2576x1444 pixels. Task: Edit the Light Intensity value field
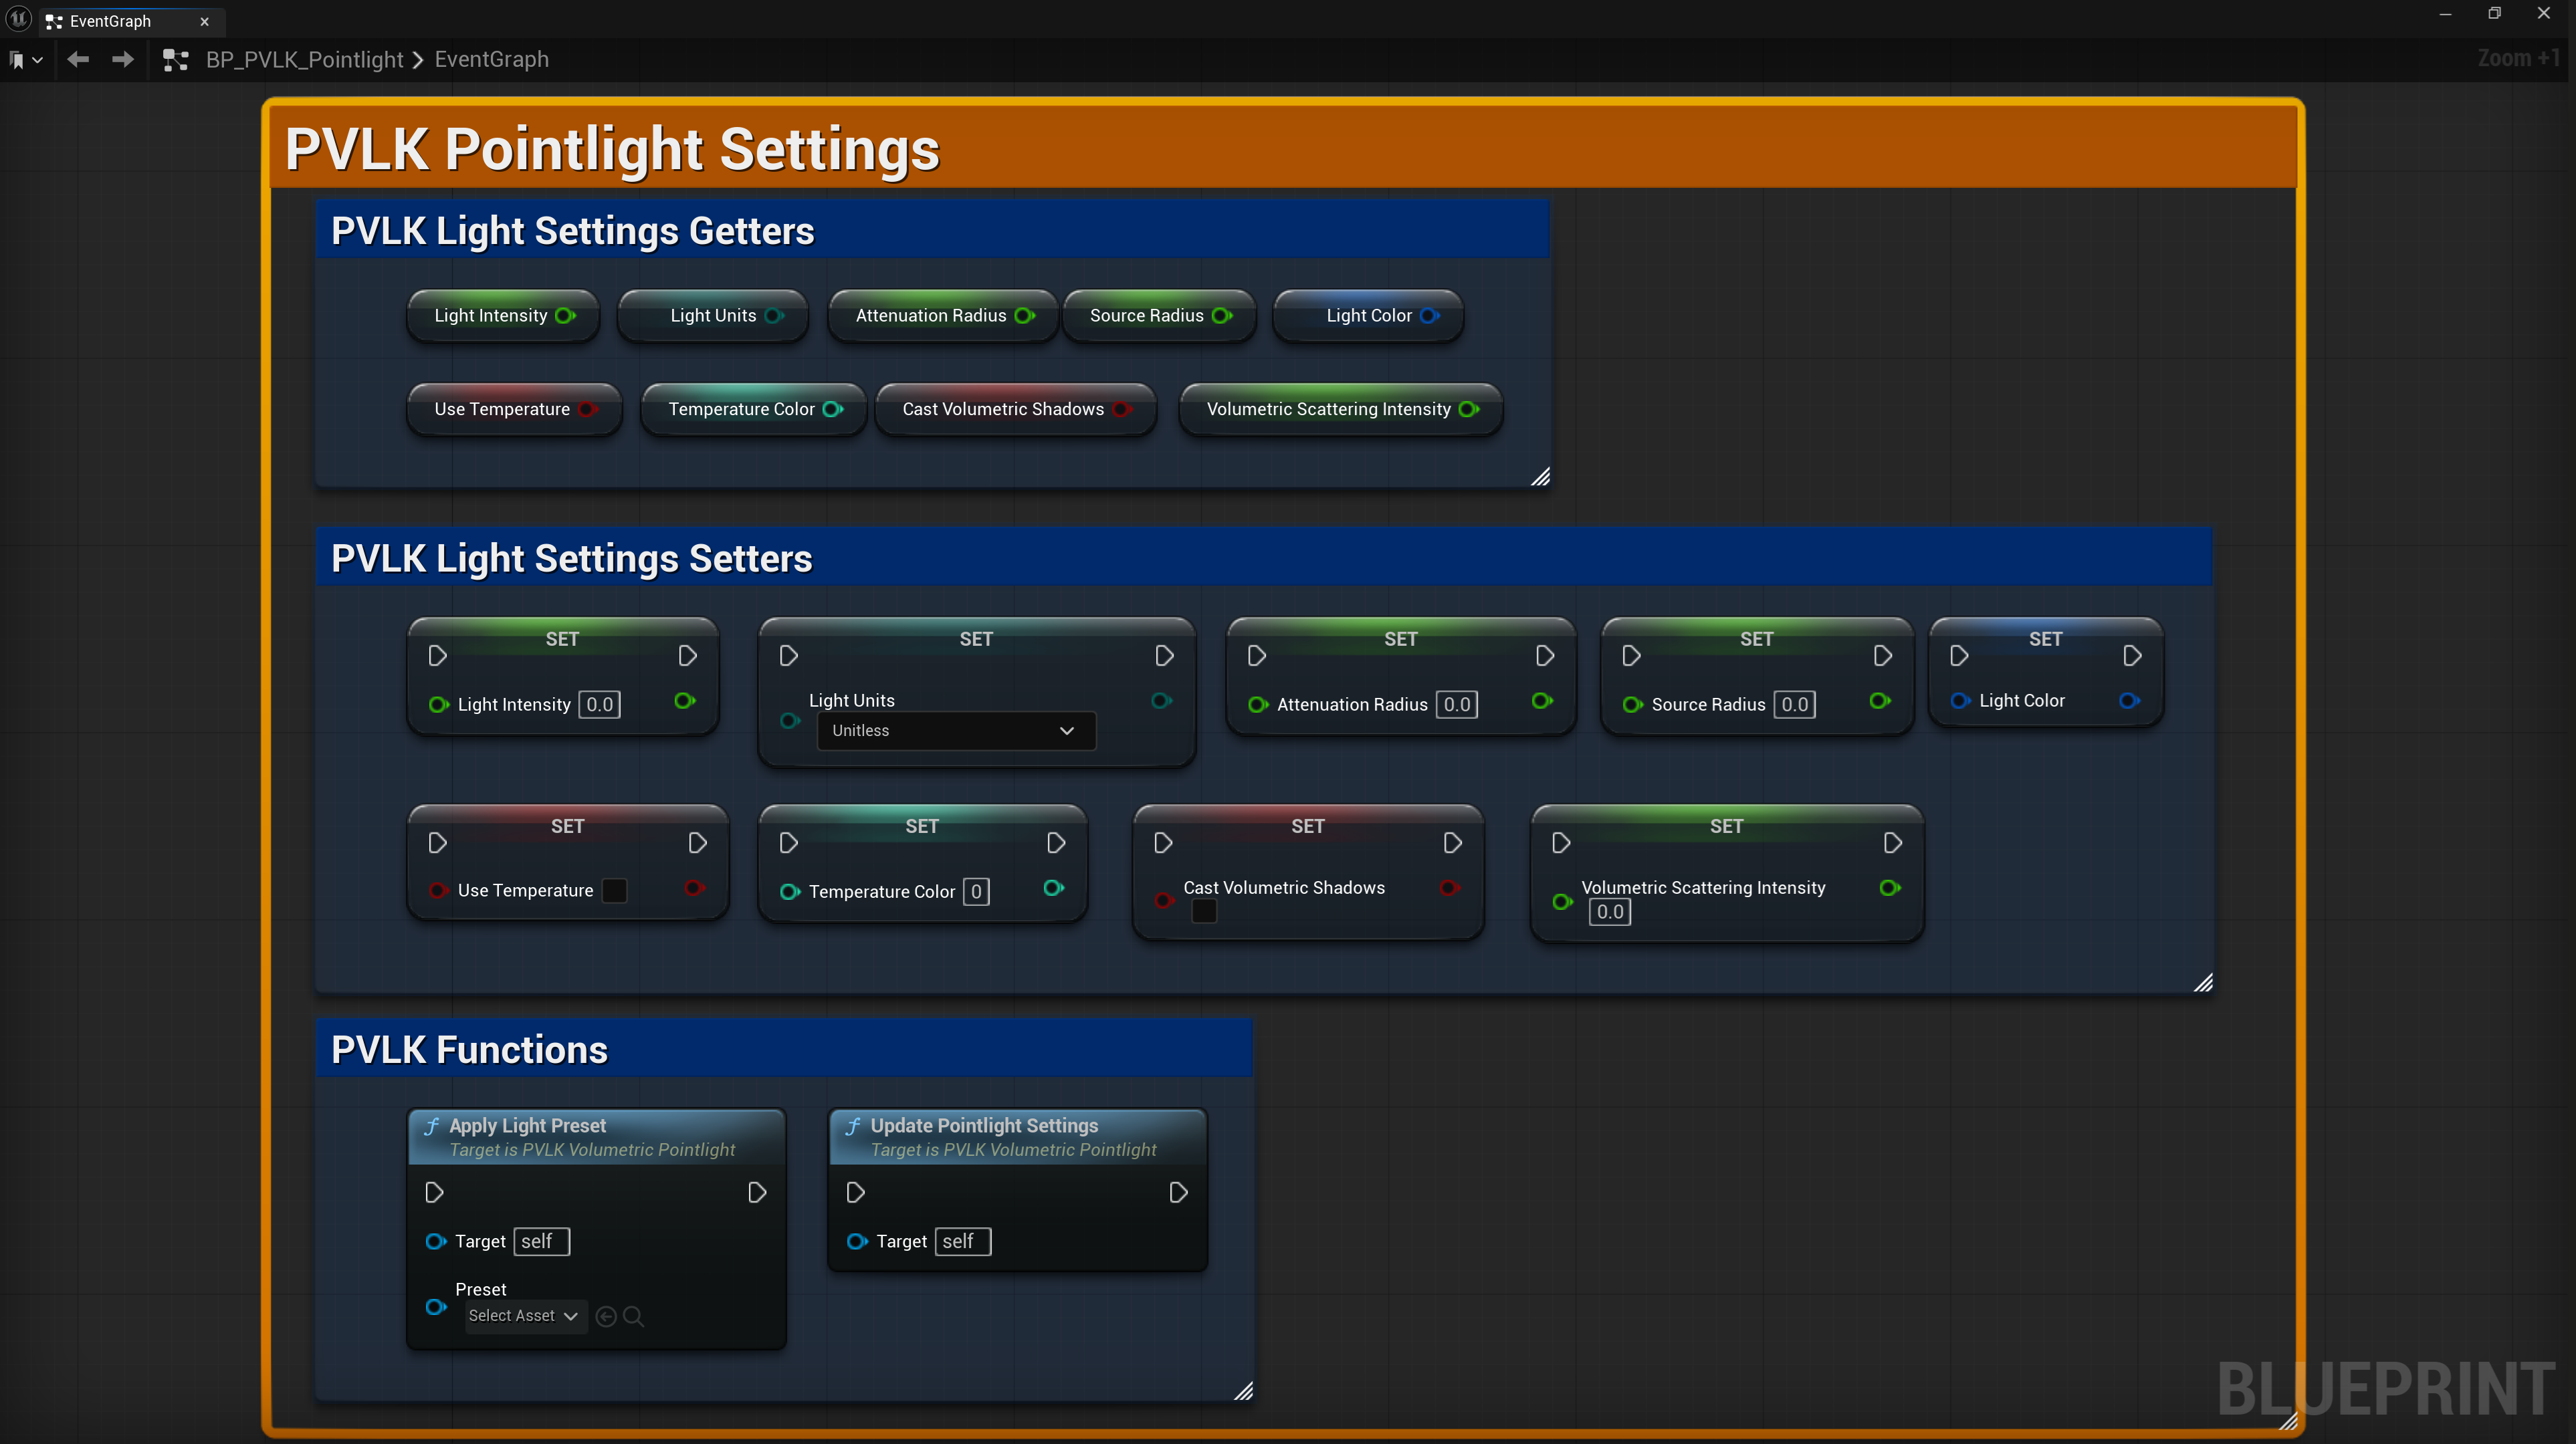pyautogui.click(x=599, y=704)
